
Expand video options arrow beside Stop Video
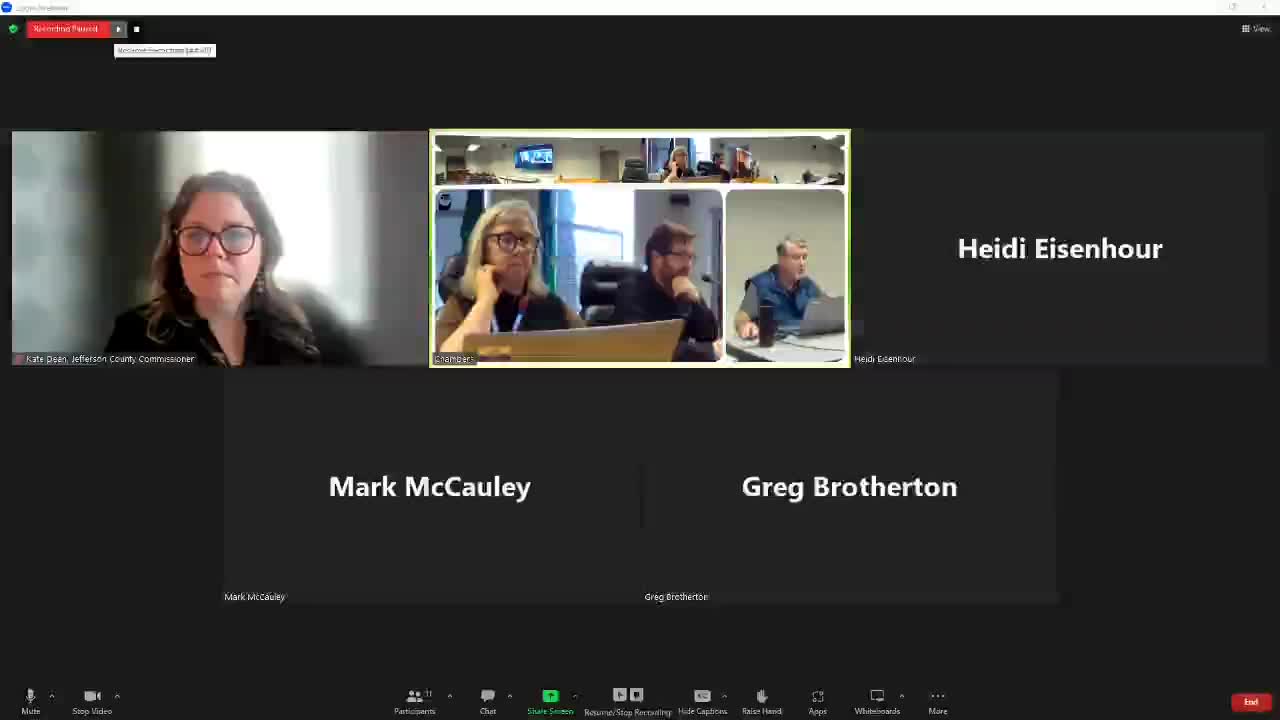click(x=117, y=696)
